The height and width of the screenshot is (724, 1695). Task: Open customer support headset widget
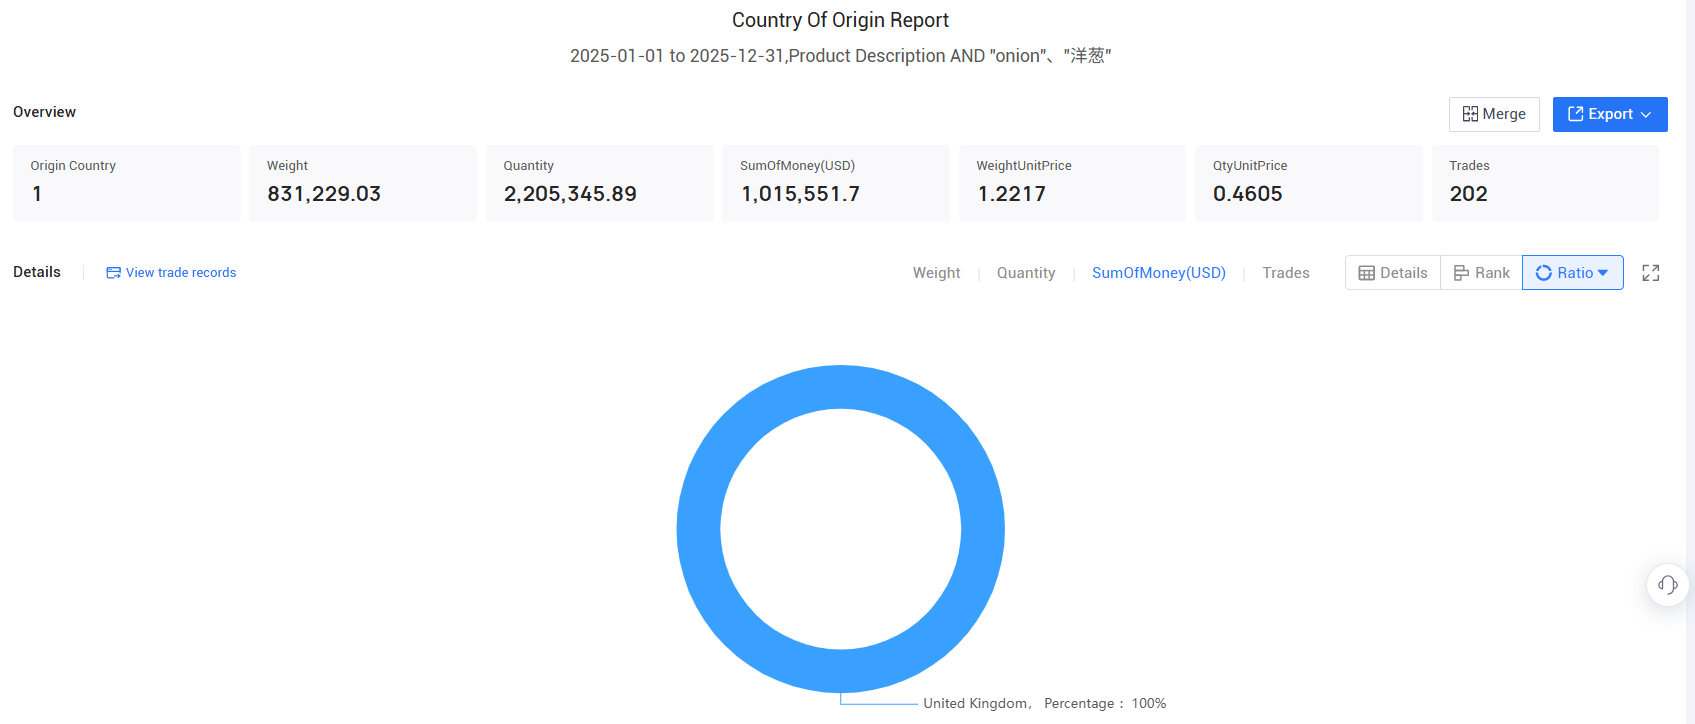click(1668, 585)
